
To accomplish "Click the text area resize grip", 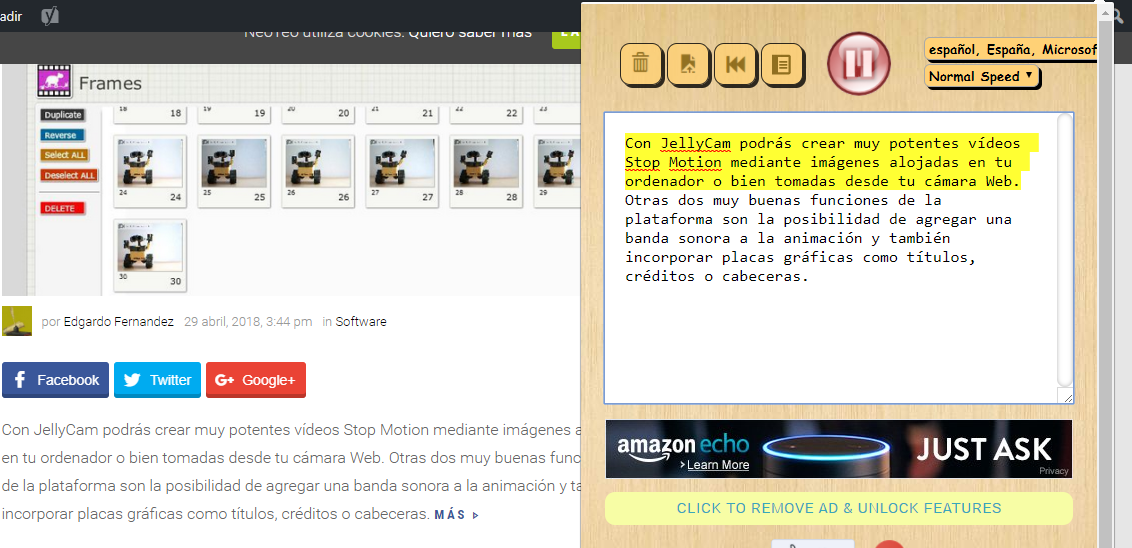I will click(1068, 397).
